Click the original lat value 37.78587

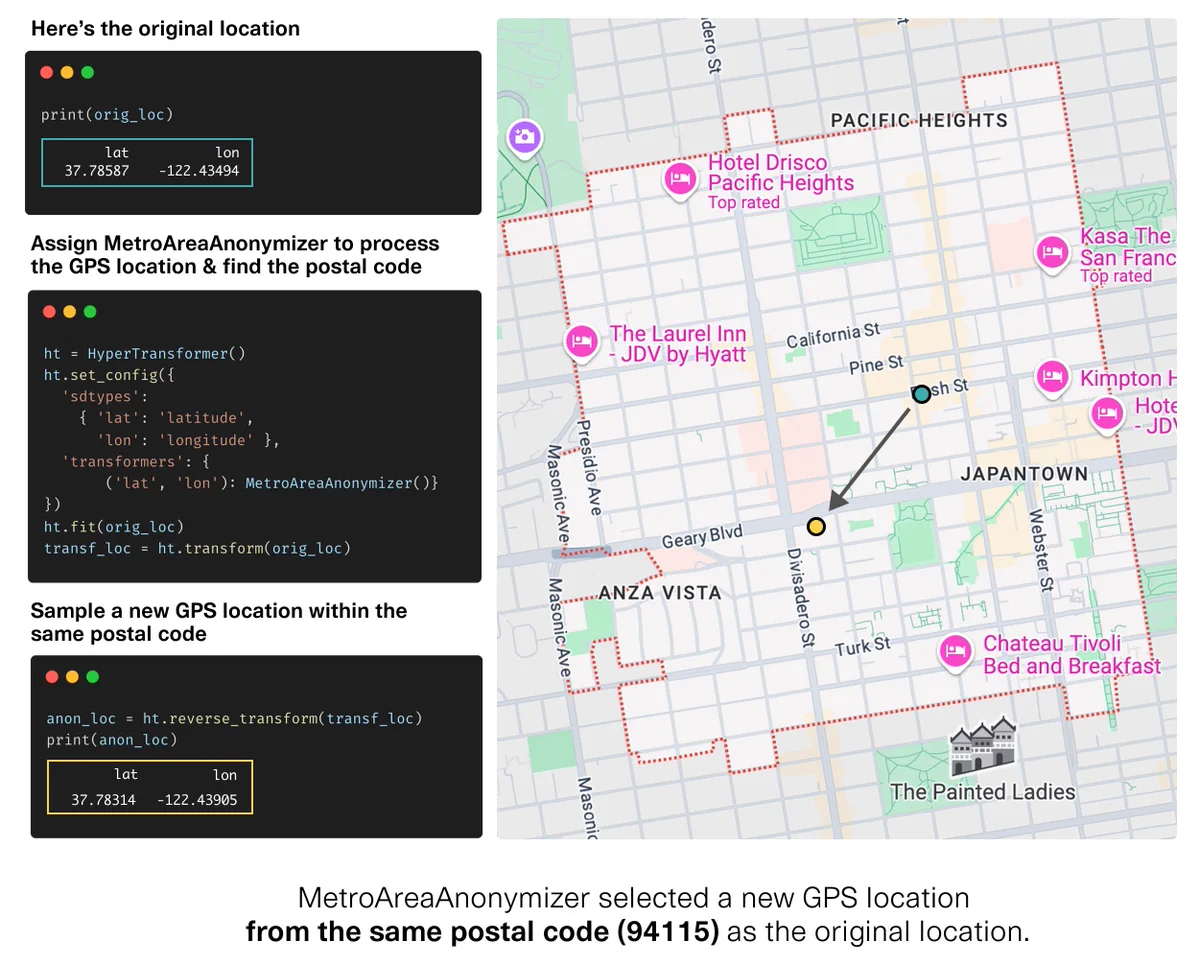97,172
